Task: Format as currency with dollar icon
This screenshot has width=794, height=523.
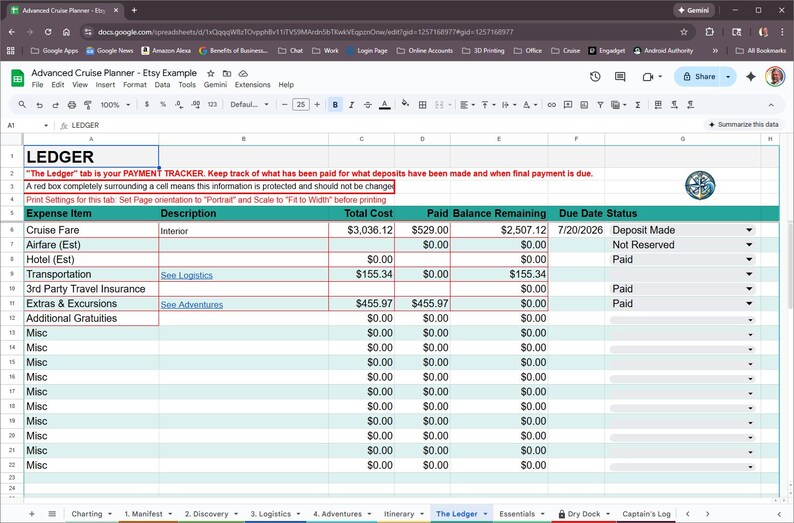Action: pos(147,104)
